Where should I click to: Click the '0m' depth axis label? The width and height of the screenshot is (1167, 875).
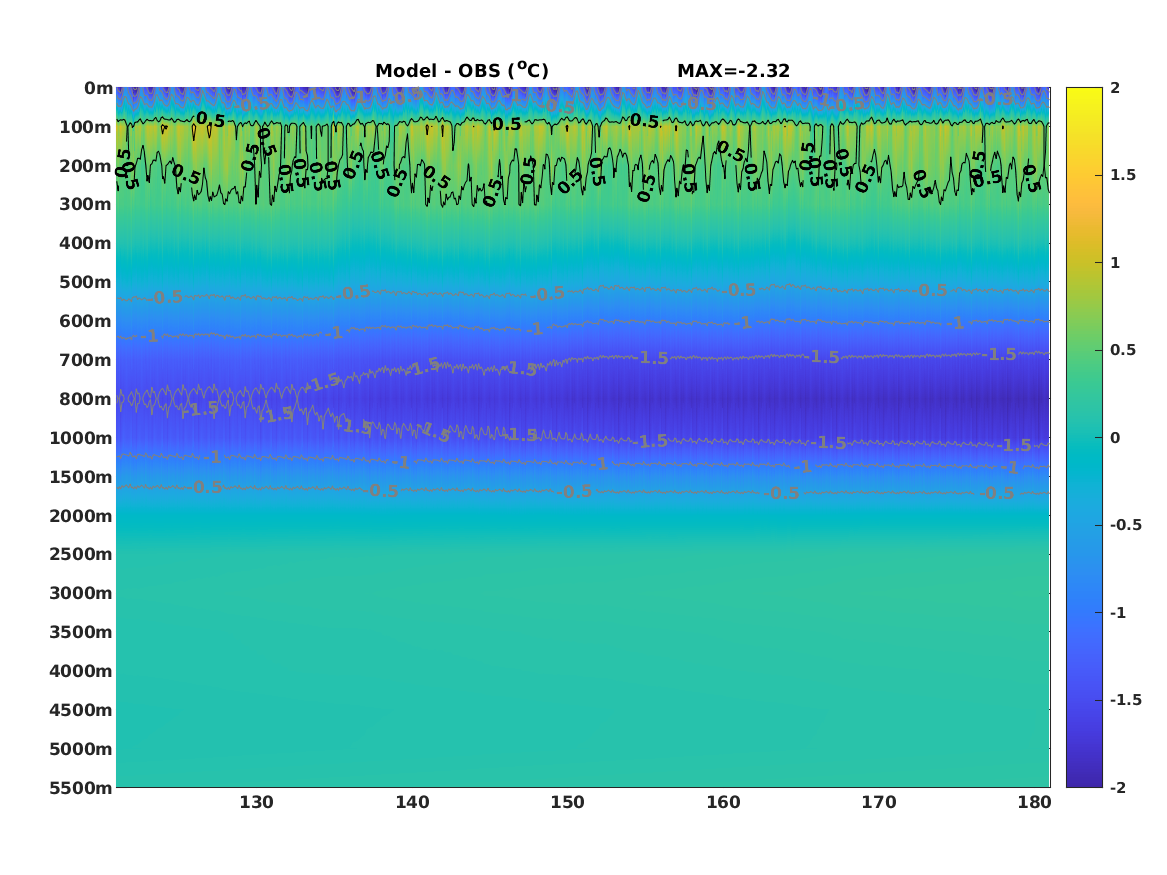point(98,89)
